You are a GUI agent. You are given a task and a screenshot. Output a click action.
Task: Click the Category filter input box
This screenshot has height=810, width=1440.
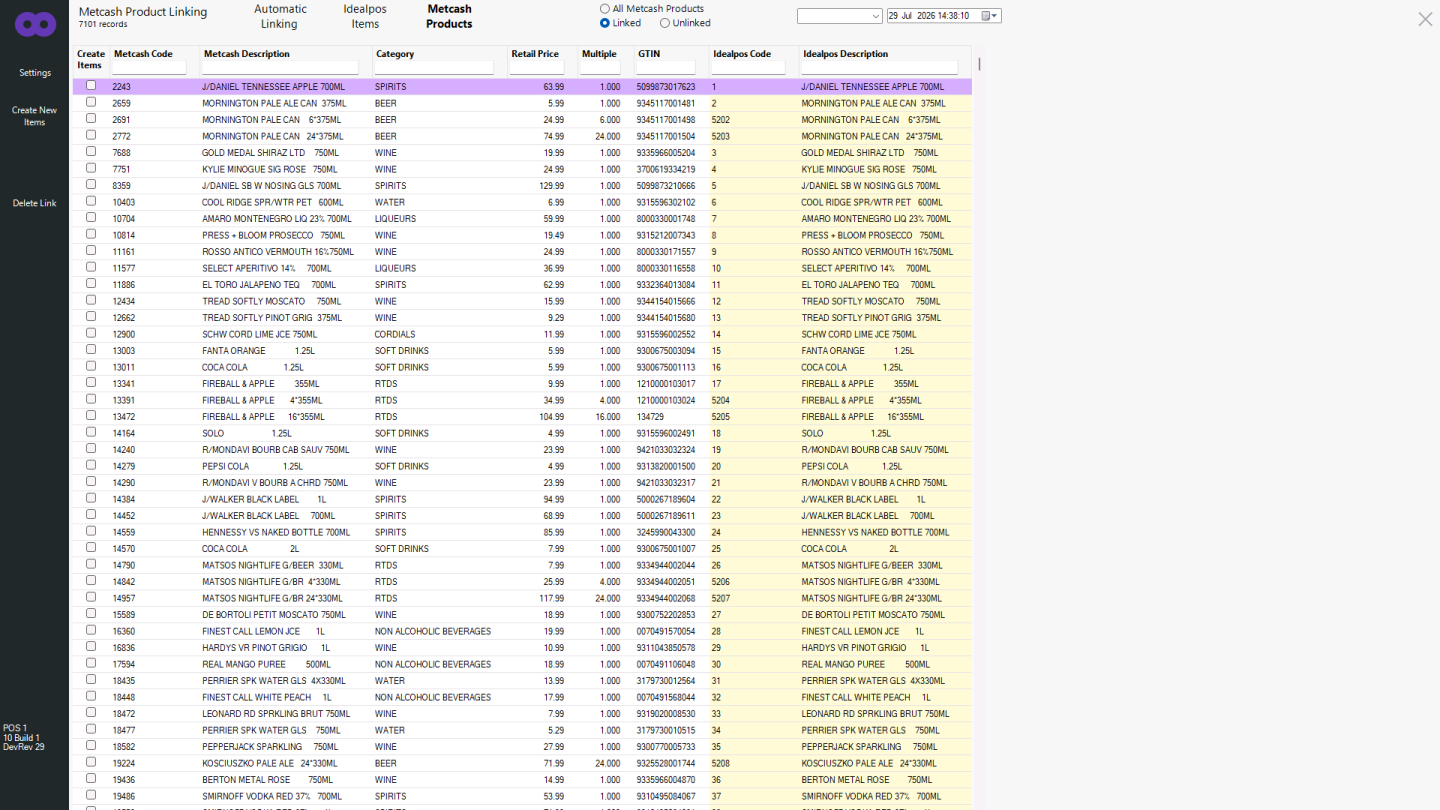point(434,68)
